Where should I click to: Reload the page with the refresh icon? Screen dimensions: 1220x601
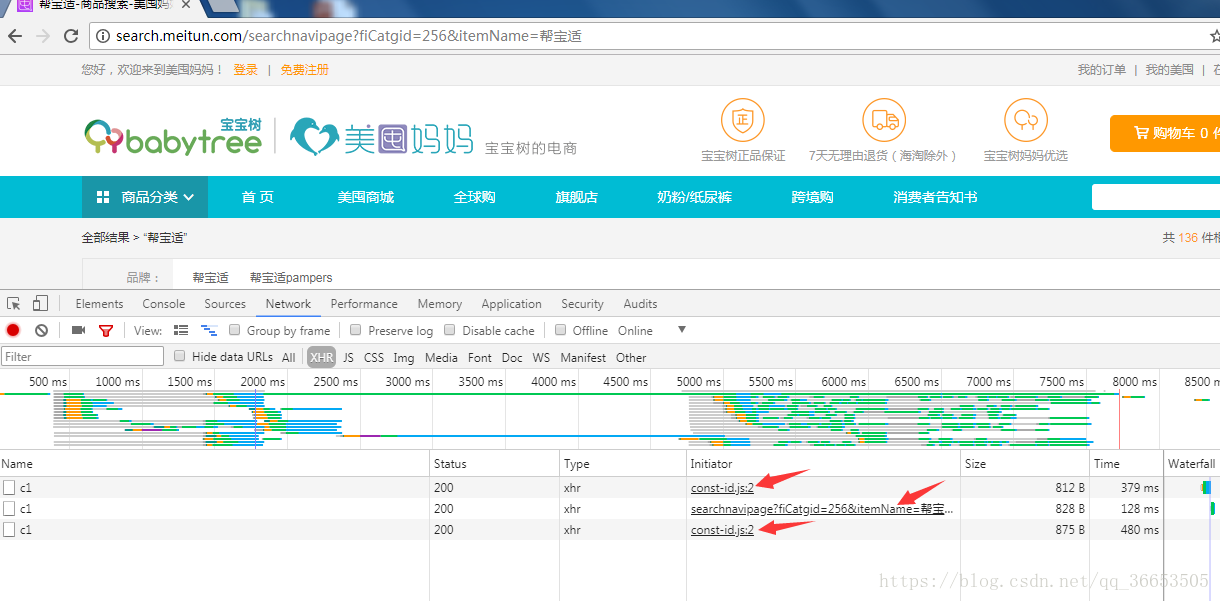click(x=71, y=36)
